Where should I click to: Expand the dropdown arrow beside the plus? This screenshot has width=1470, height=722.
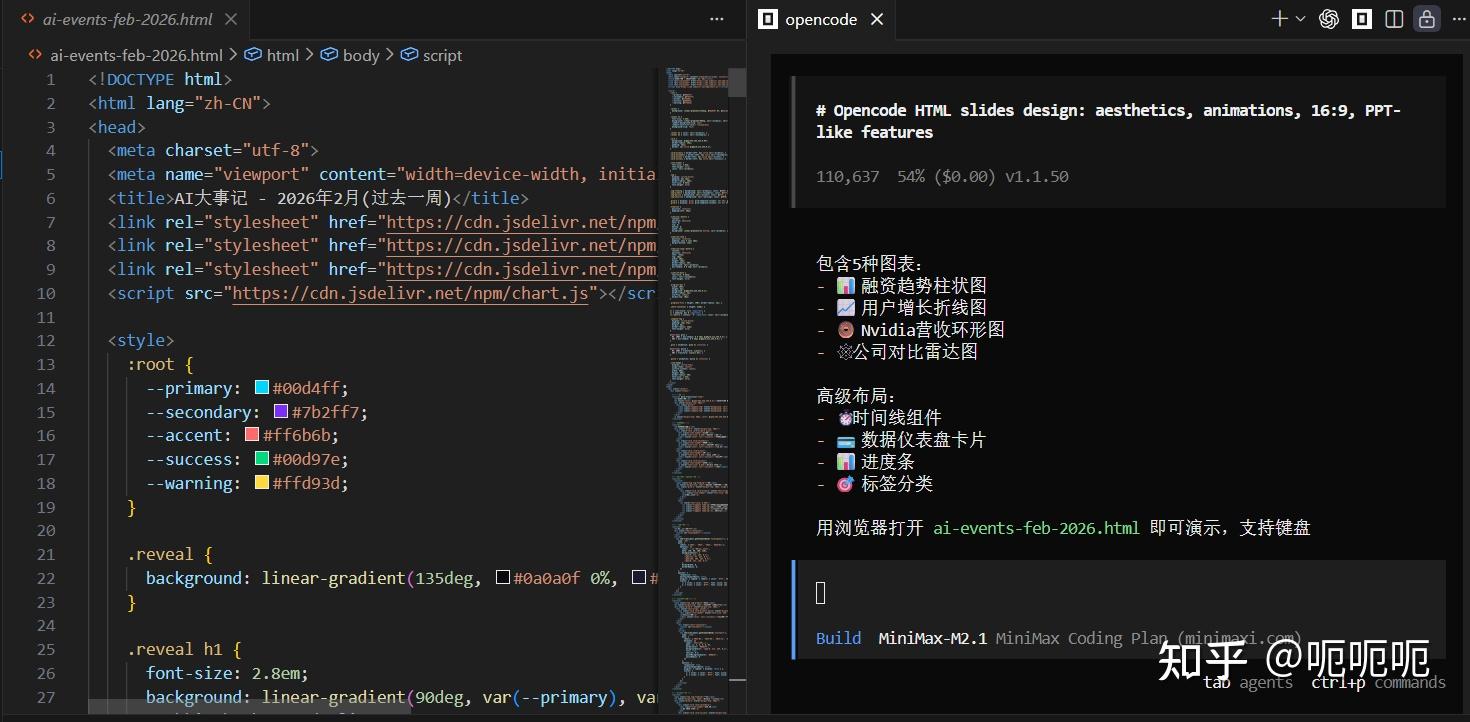(x=1301, y=19)
